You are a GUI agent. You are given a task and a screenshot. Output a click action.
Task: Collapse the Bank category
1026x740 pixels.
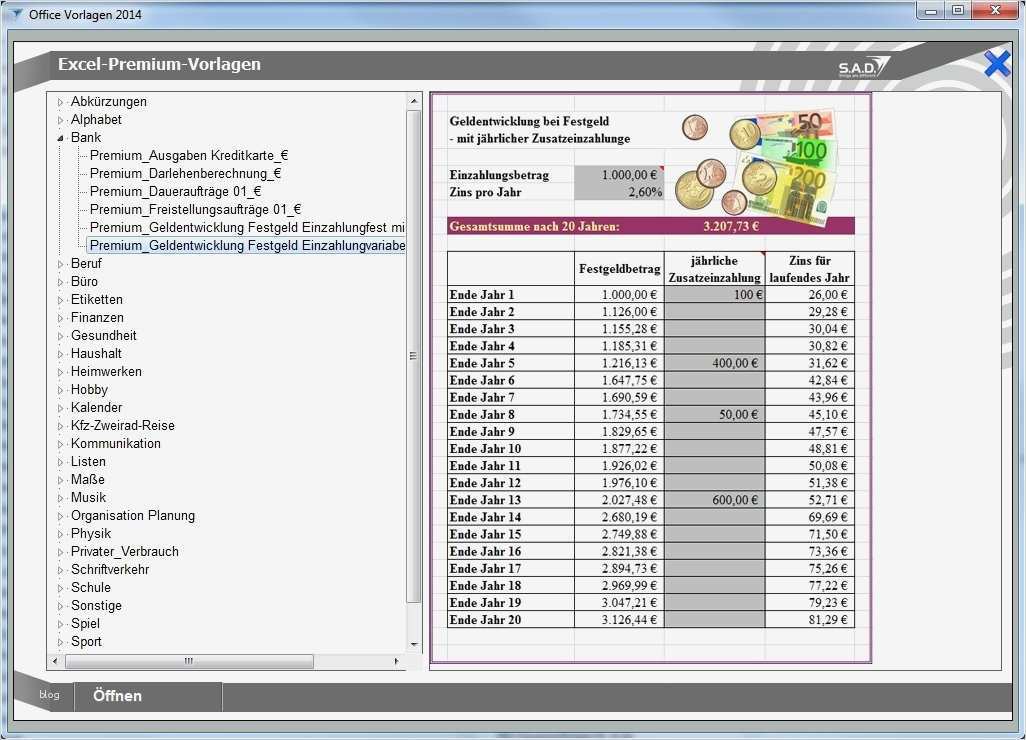click(62, 137)
